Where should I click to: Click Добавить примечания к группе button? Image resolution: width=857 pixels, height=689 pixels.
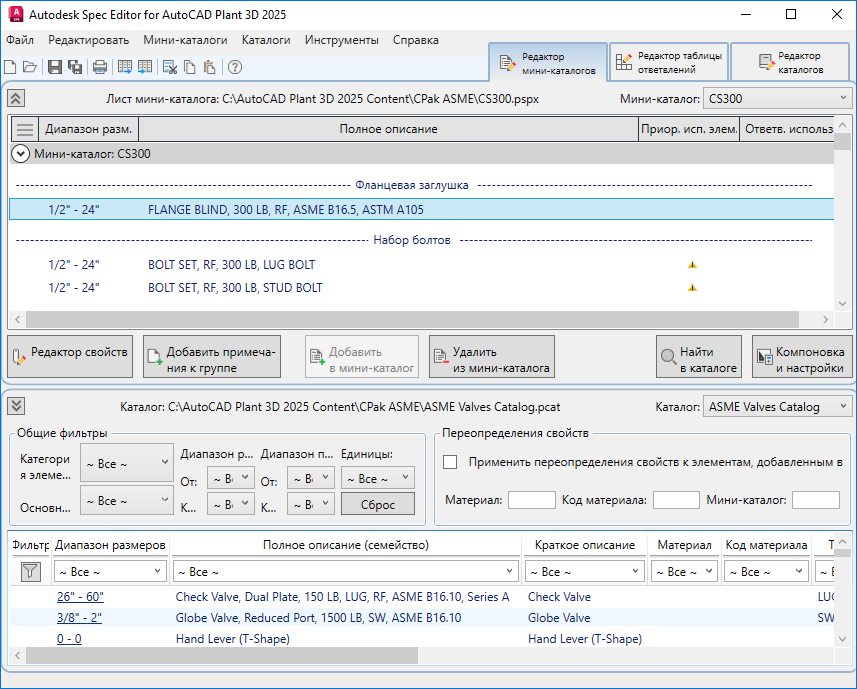tap(212, 357)
